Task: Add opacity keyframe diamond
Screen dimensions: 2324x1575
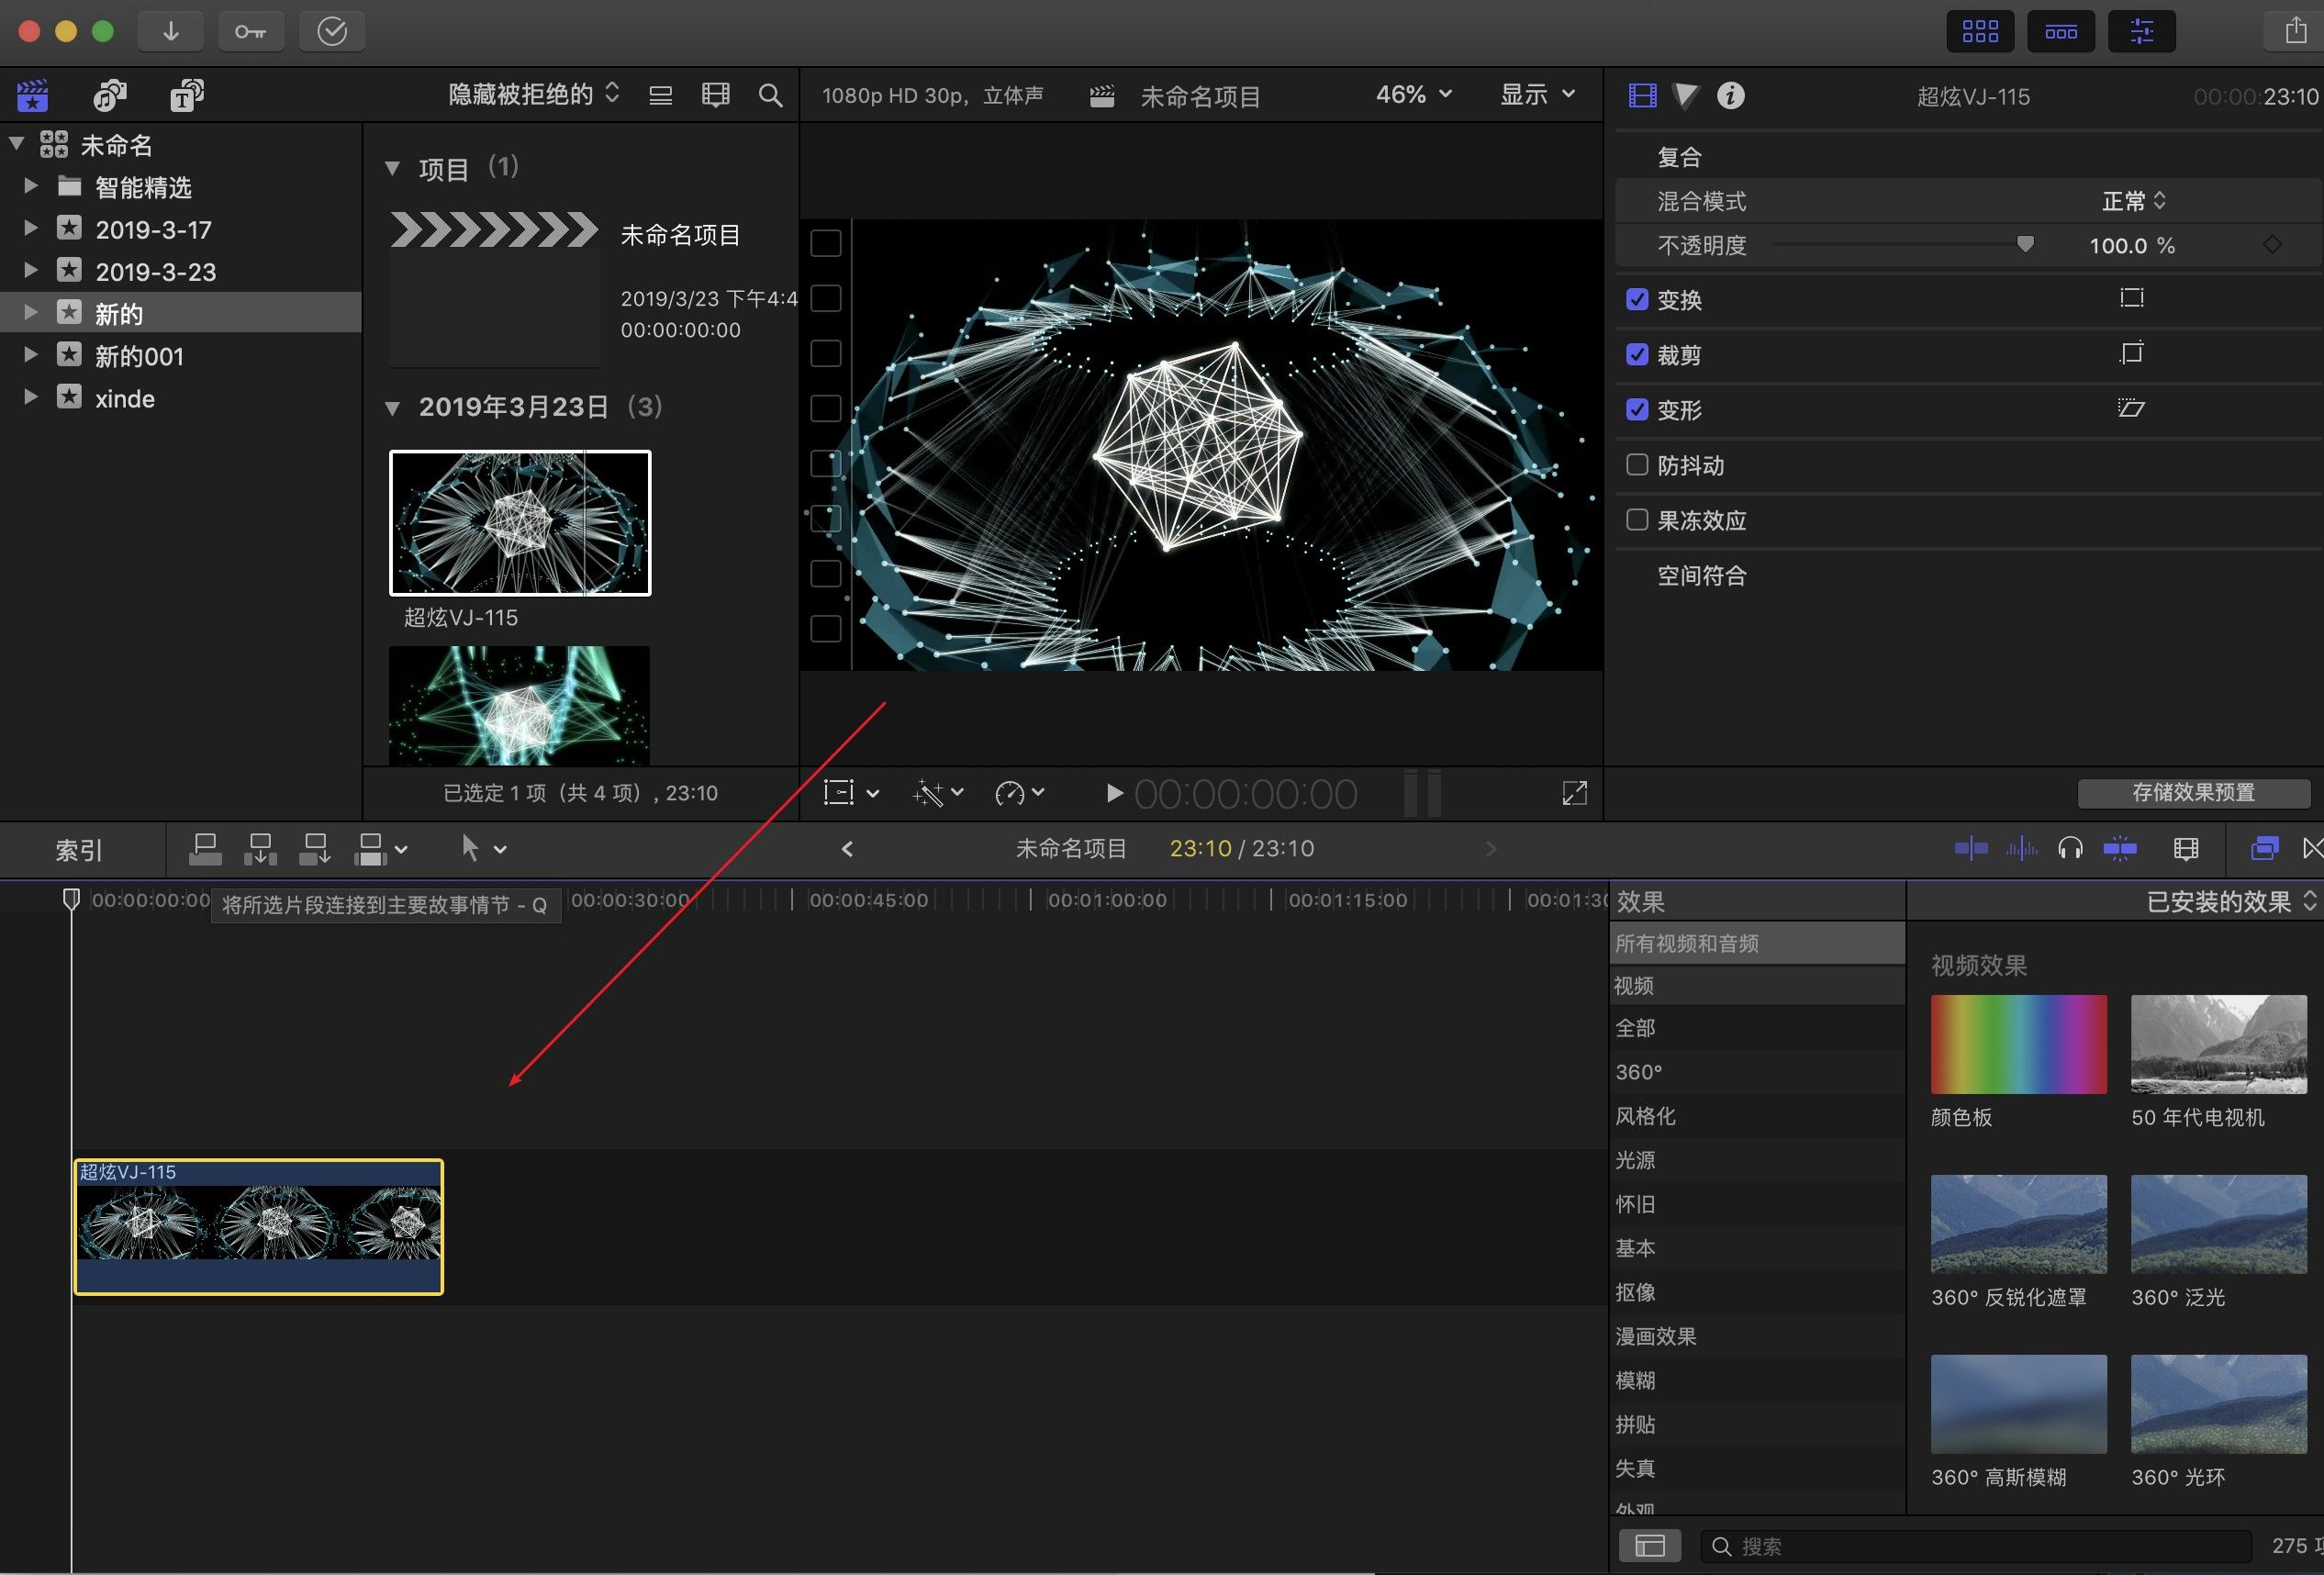Action: [2273, 244]
